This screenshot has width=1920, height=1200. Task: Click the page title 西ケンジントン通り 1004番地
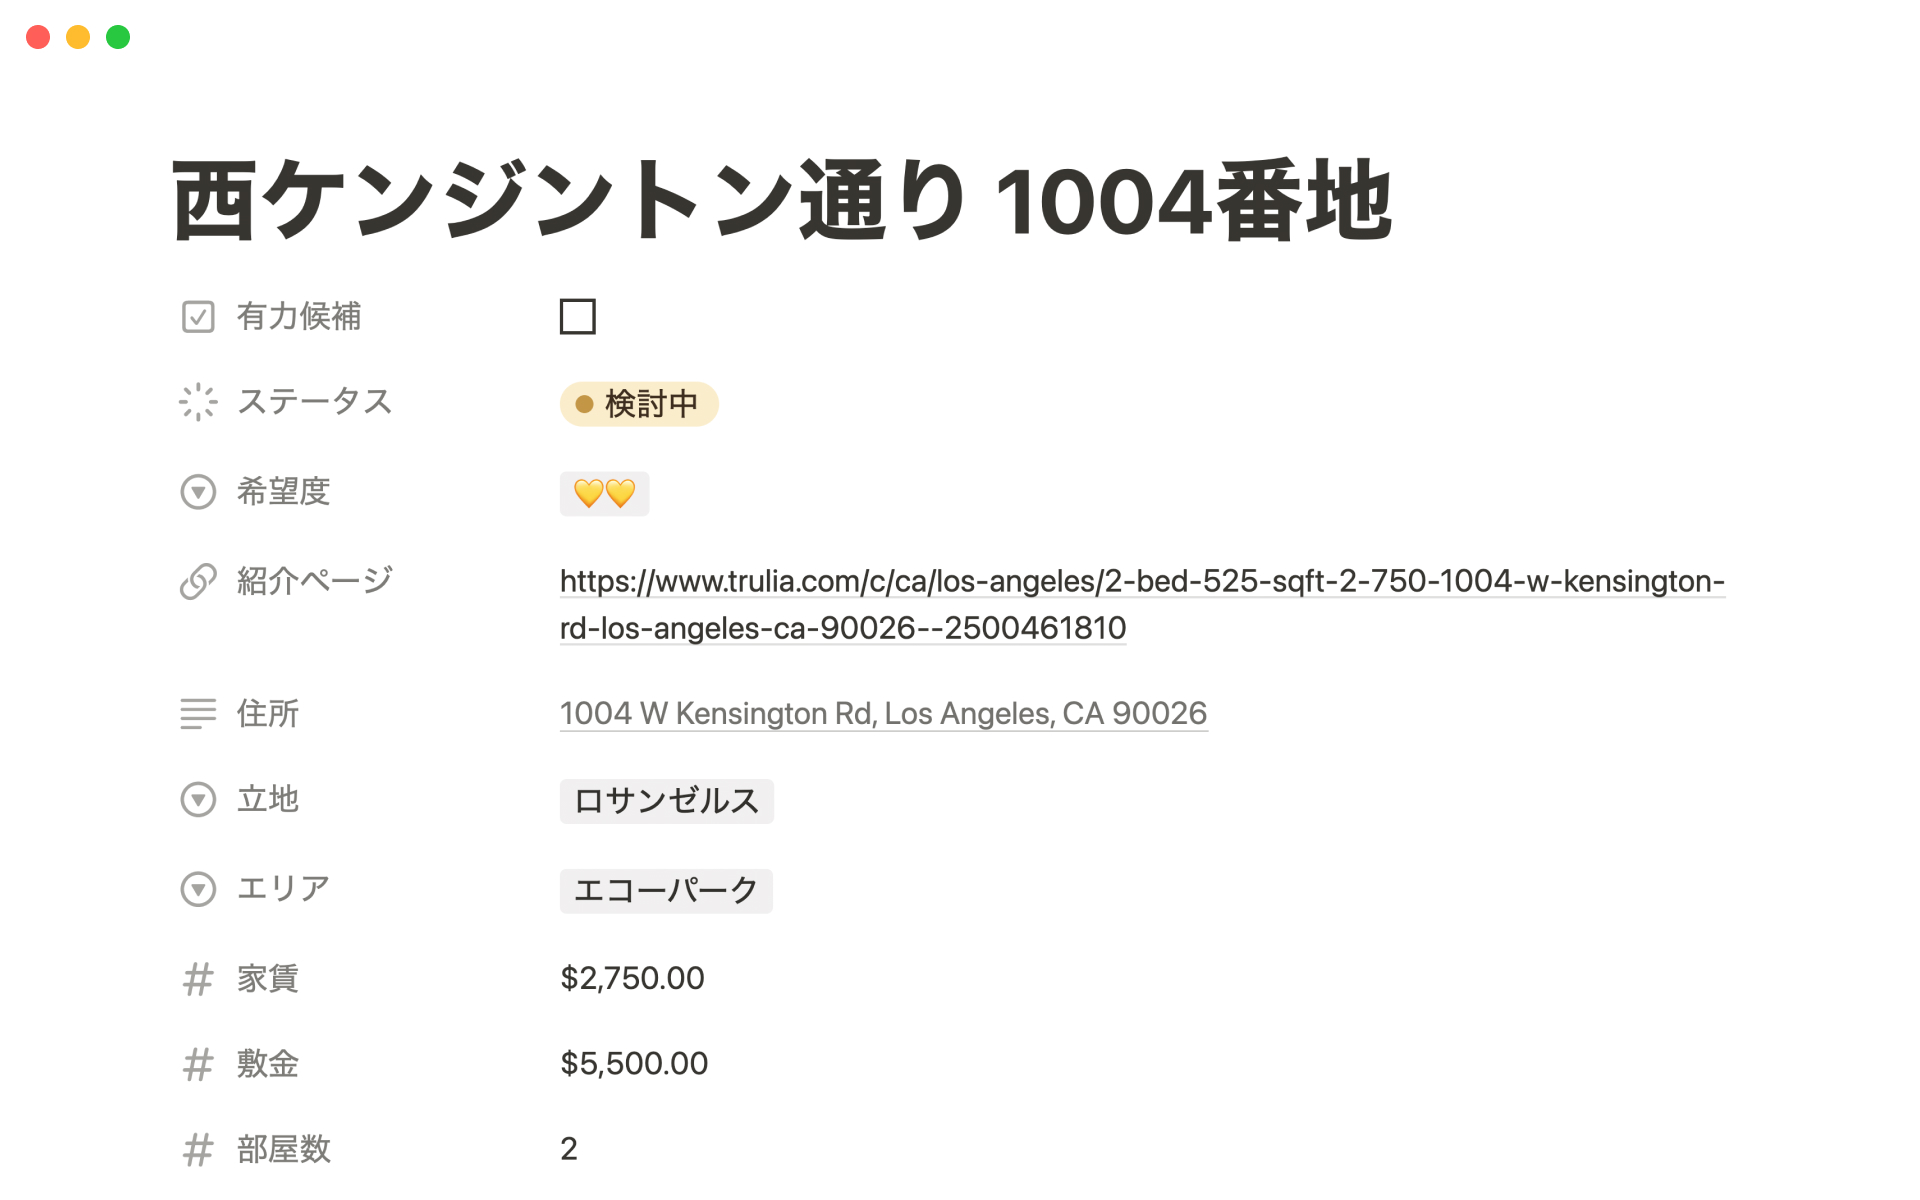pyautogui.click(x=781, y=201)
